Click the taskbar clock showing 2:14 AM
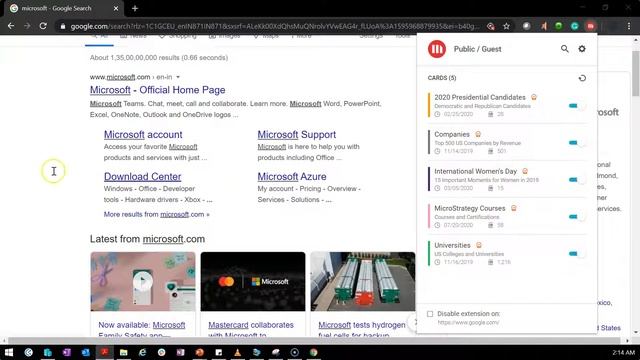 point(623,352)
